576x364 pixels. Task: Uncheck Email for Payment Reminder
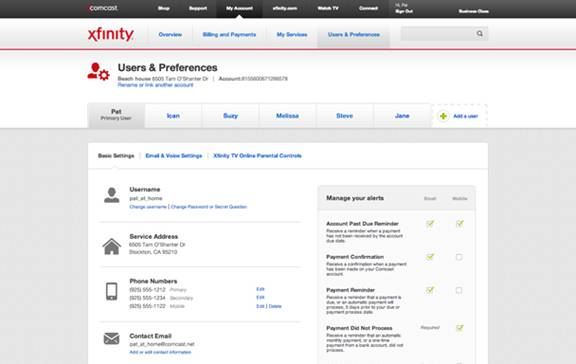(430, 290)
